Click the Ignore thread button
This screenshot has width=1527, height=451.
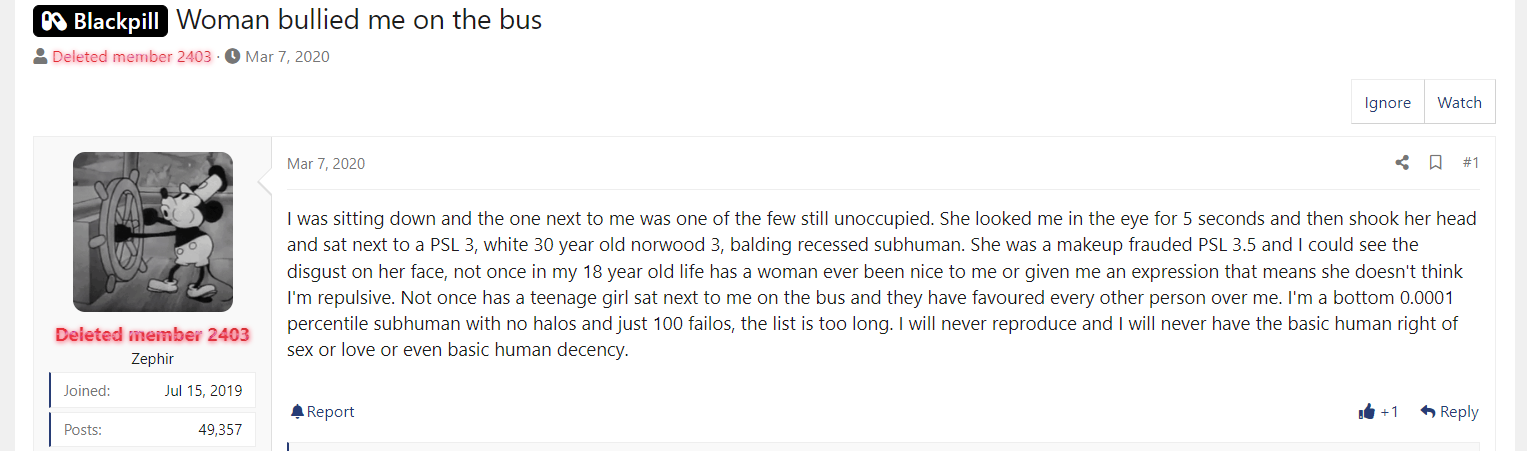(x=1387, y=102)
